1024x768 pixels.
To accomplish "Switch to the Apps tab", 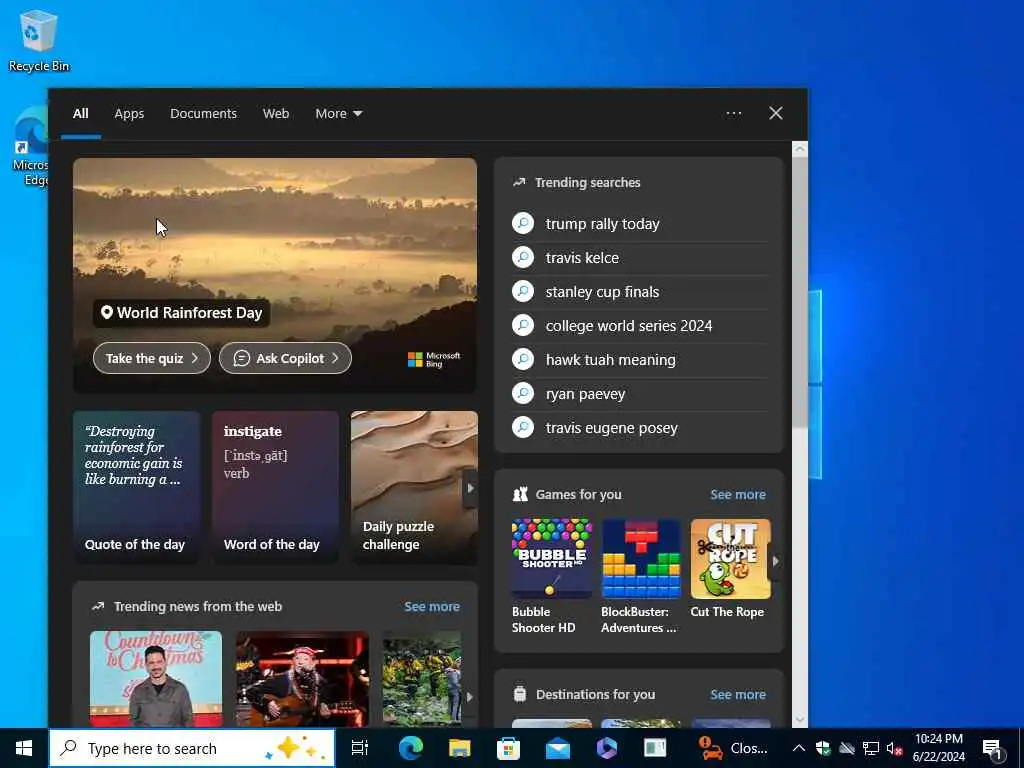I will click(x=129, y=114).
